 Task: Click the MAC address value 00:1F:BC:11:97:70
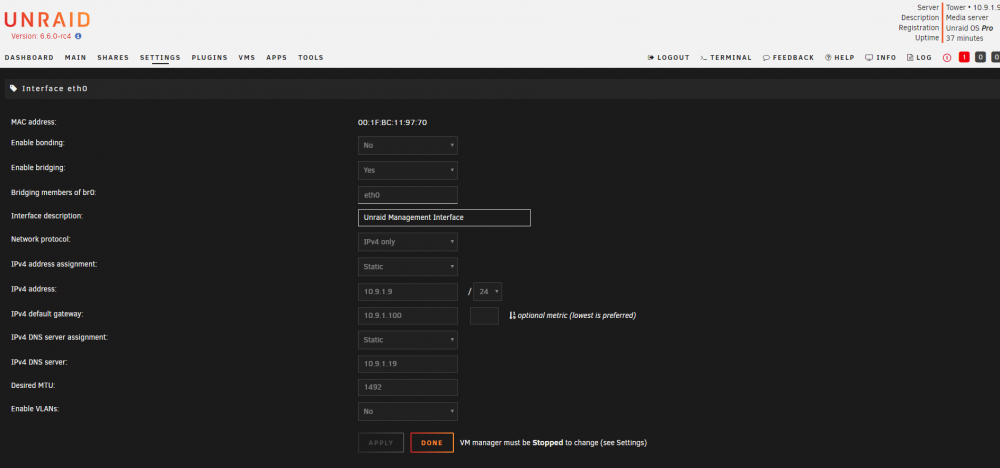click(392, 122)
